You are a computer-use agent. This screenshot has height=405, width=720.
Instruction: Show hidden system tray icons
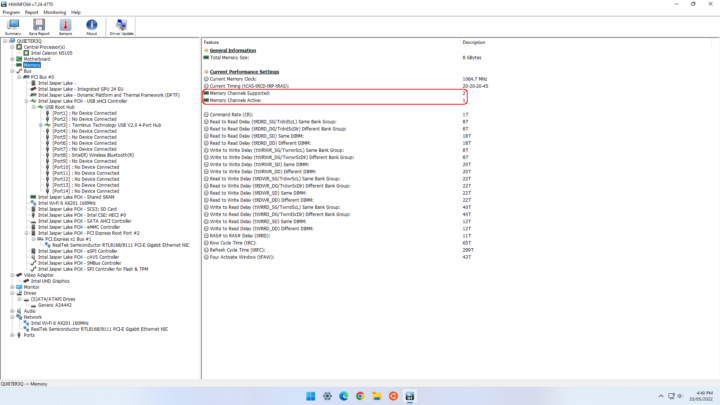pyautogui.click(x=661, y=396)
